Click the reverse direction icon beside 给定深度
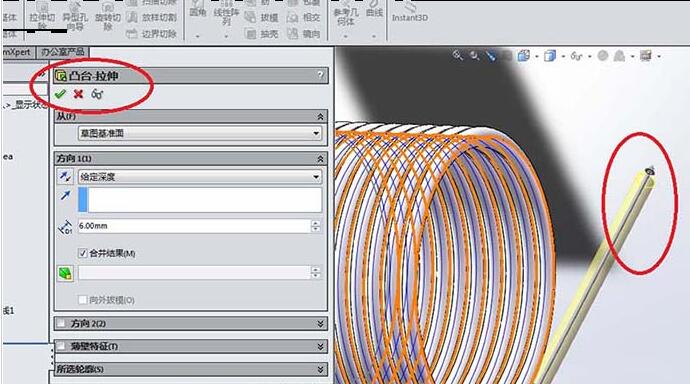 coord(66,176)
